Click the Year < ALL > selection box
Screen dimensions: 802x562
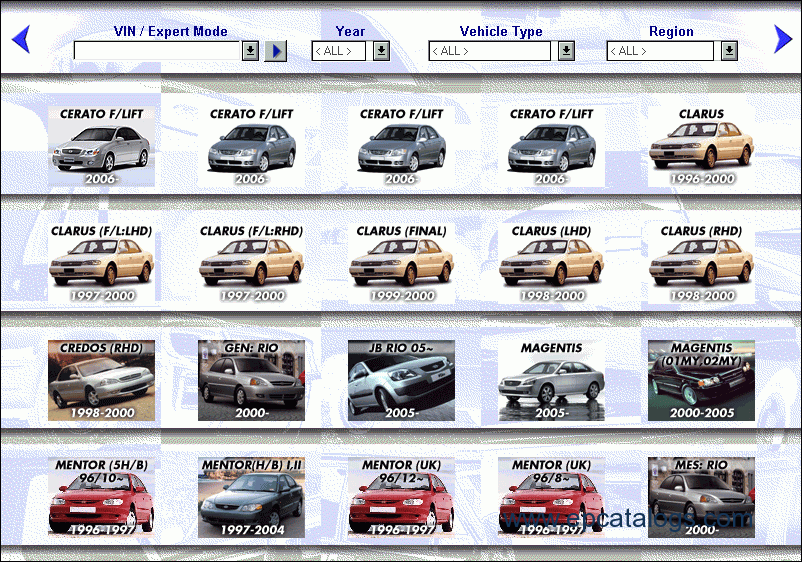pos(339,51)
